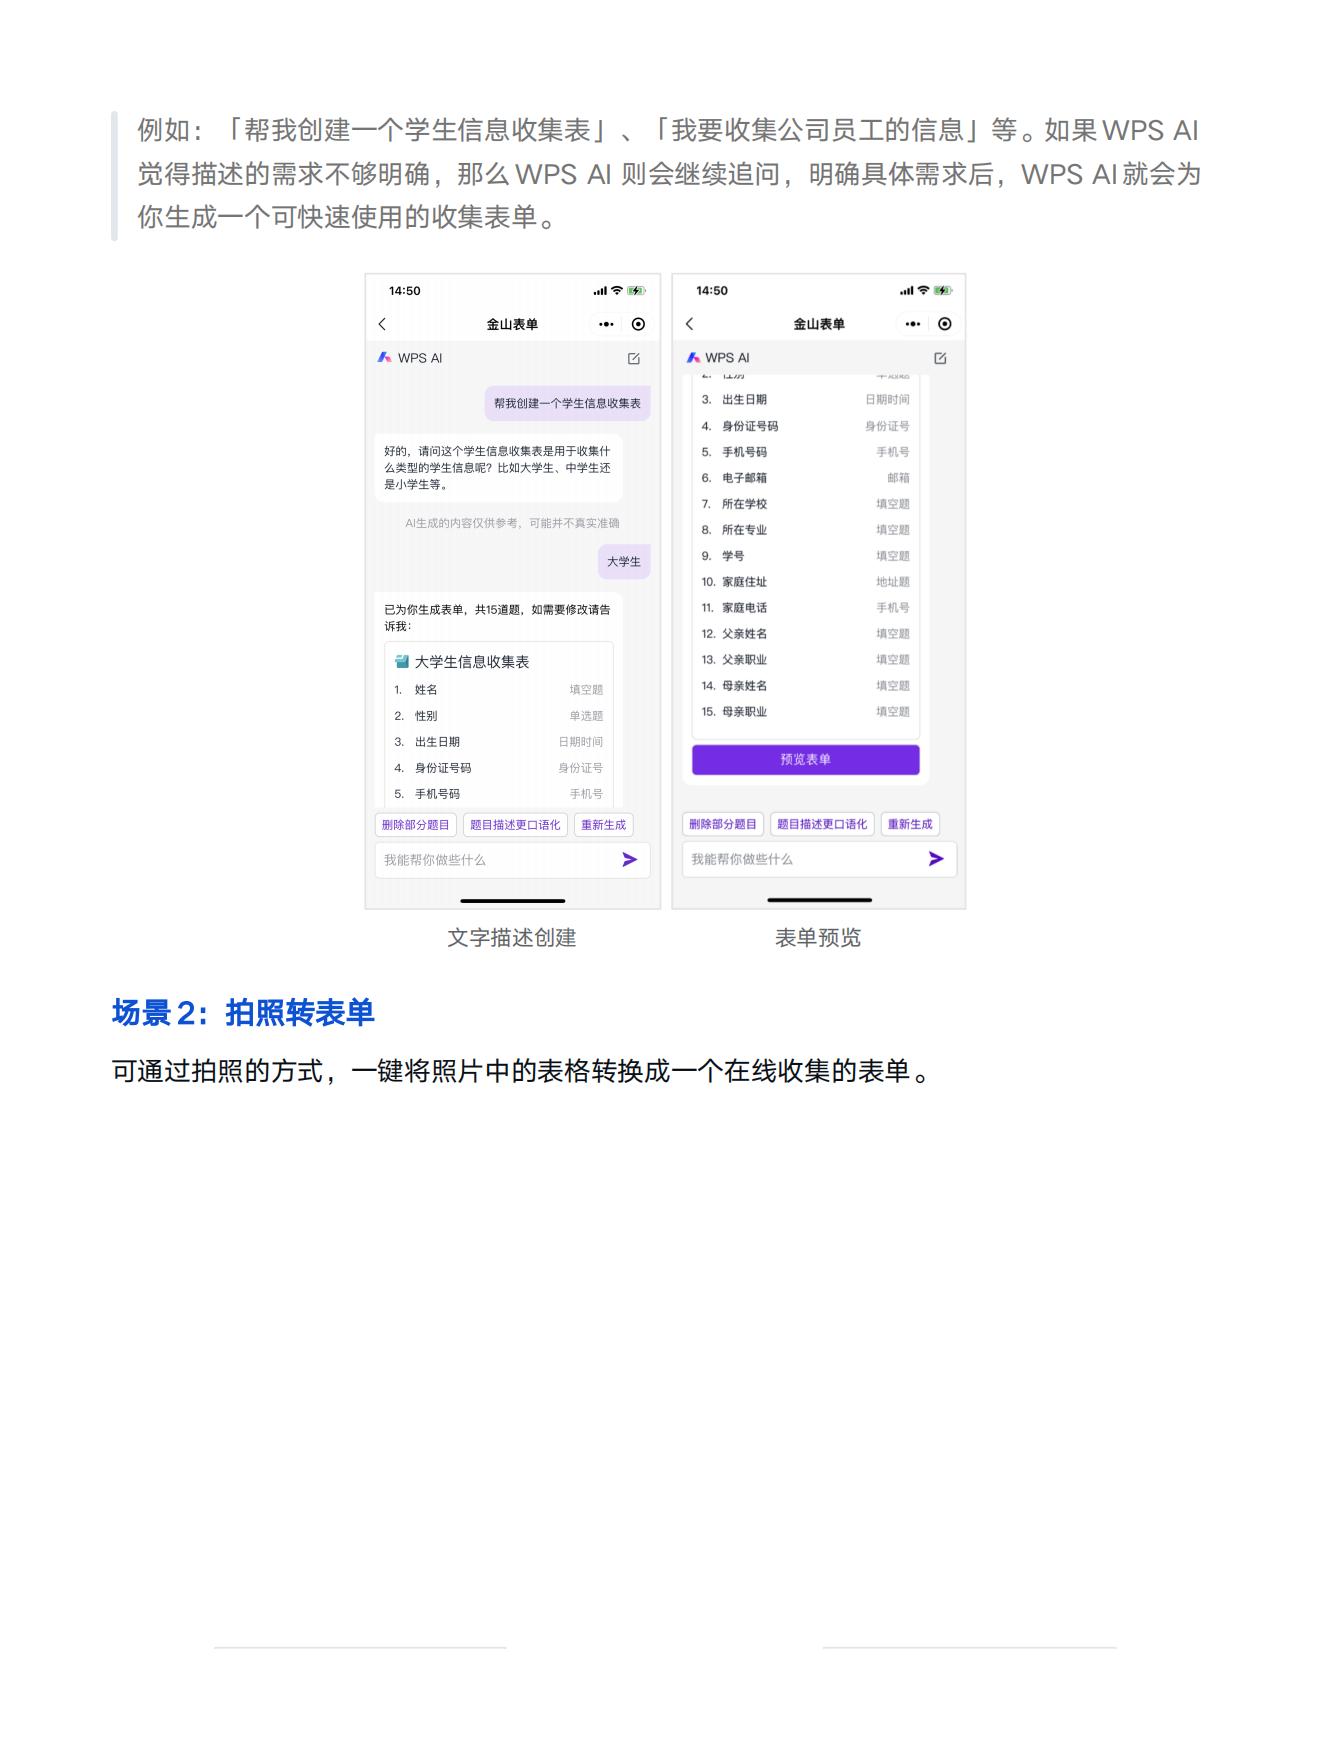Select the row 1. 姓名
This screenshot has width=1331, height=1760.
click(499, 690)
